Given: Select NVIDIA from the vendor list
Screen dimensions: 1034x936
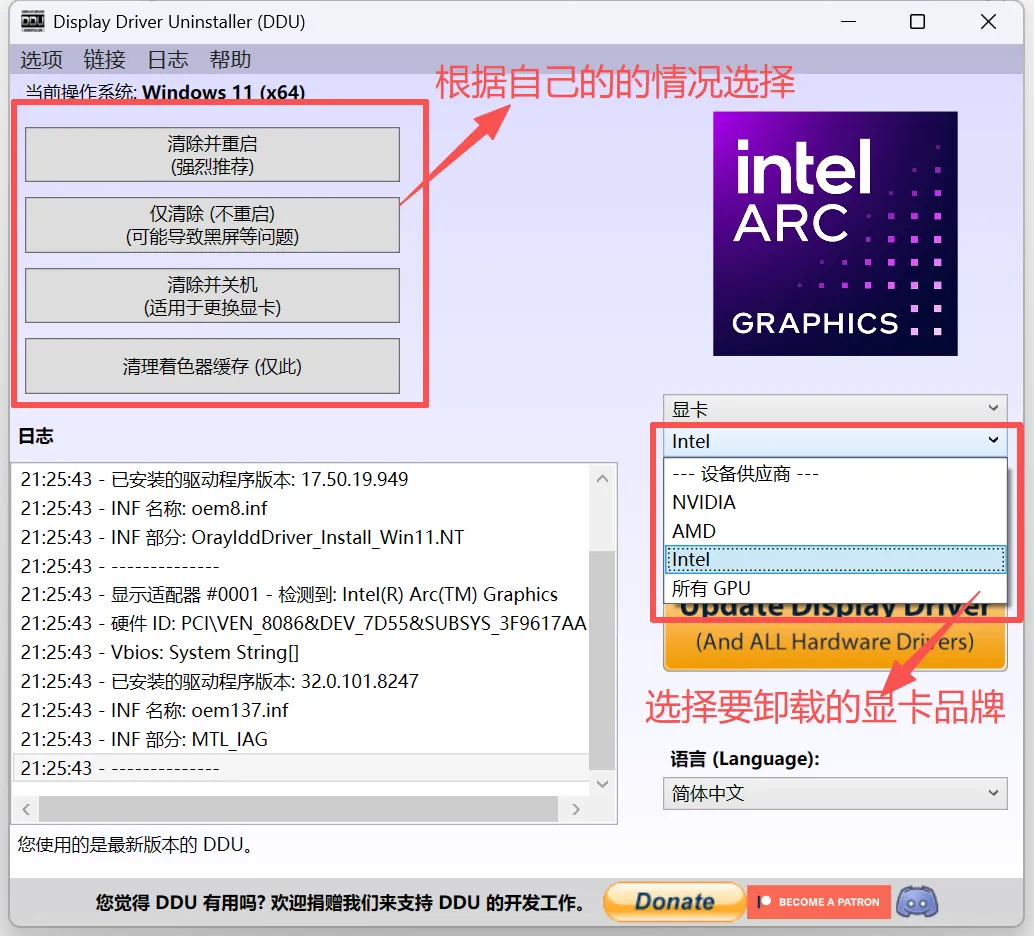Looking at the screenshot, I should [835, 502].
